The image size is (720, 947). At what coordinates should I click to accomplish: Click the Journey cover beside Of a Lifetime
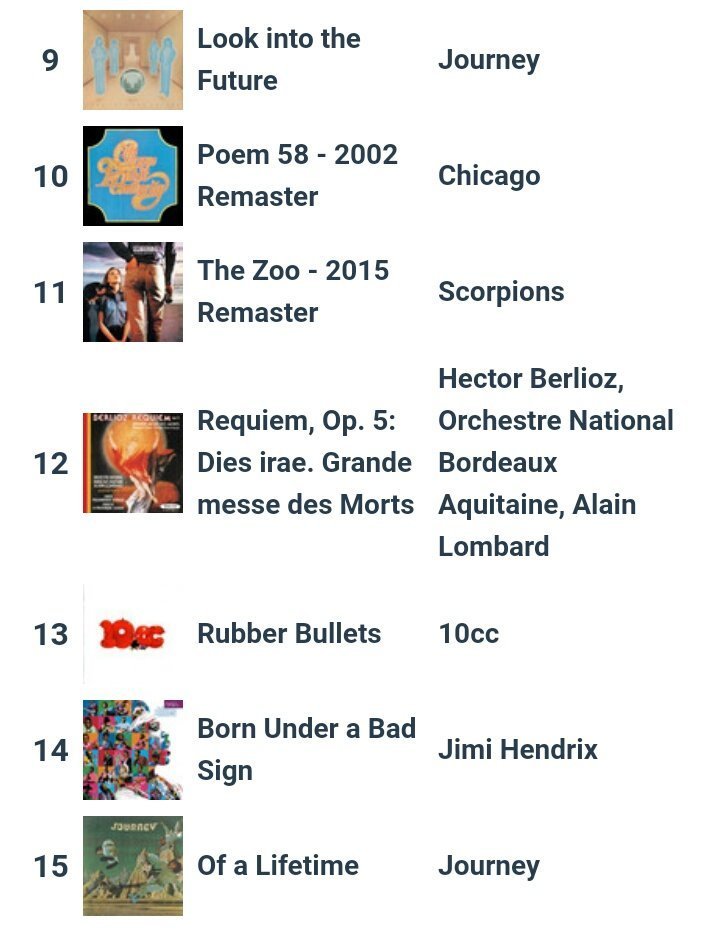coord(133,865)
